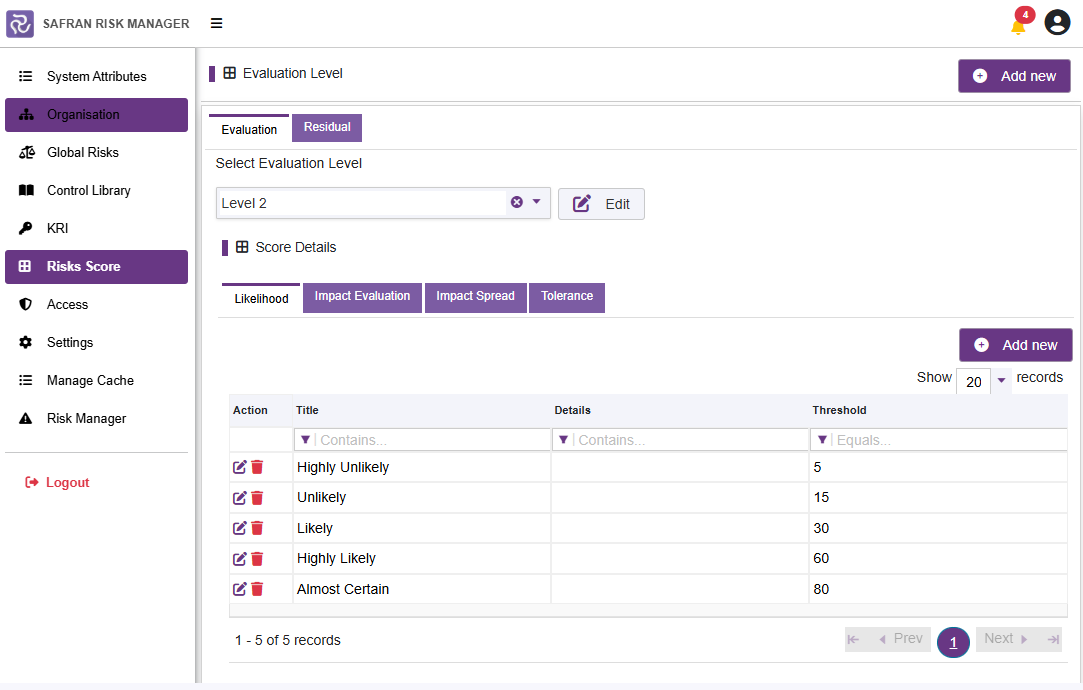Open the Show records count dropdown

pos(1001,381)
